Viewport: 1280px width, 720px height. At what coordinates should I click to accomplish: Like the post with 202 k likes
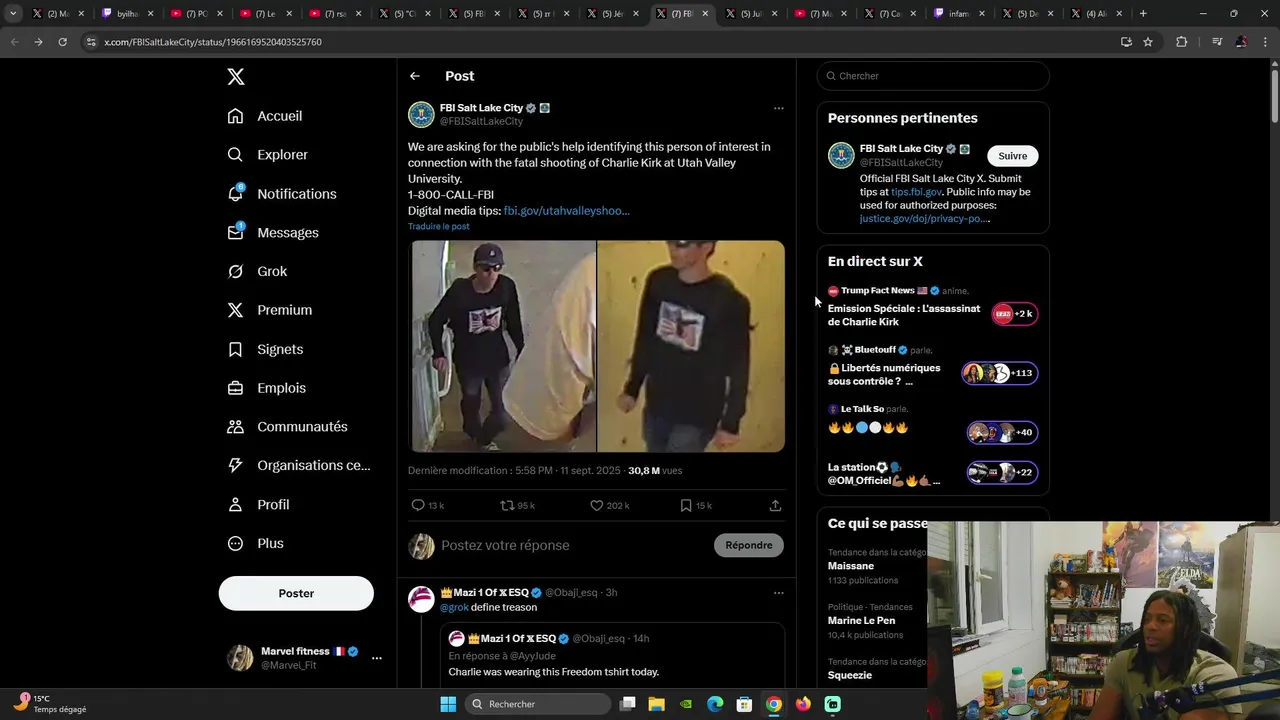[x=597, y=506]
